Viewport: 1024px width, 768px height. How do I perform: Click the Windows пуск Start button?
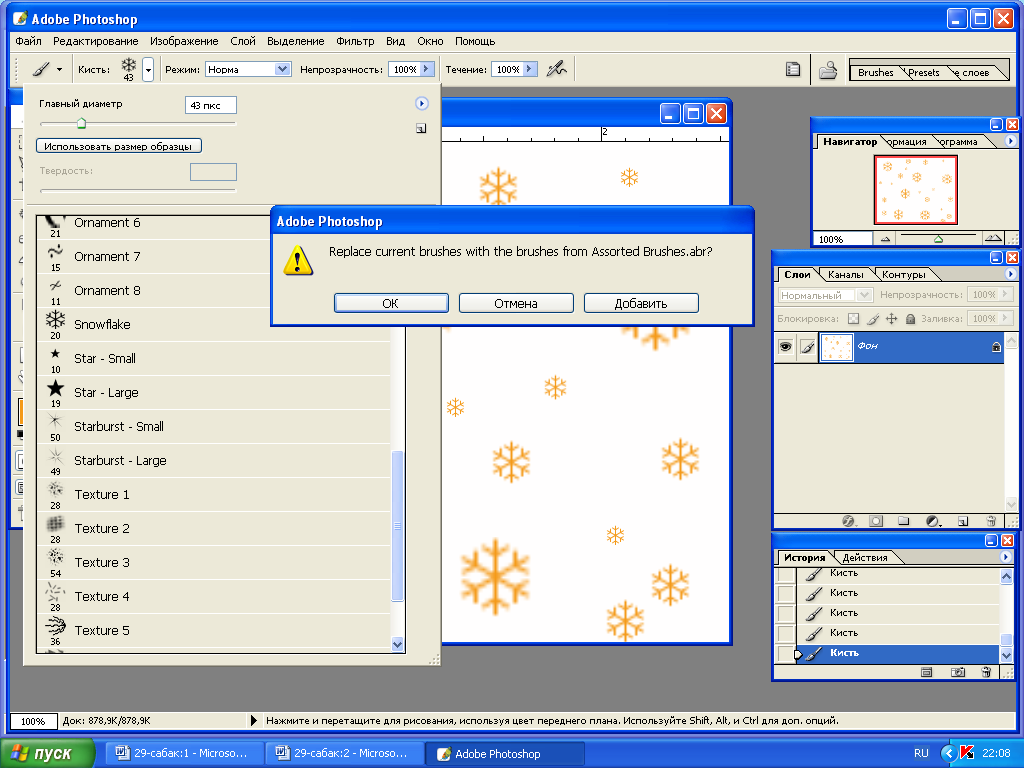click(47, 754)
